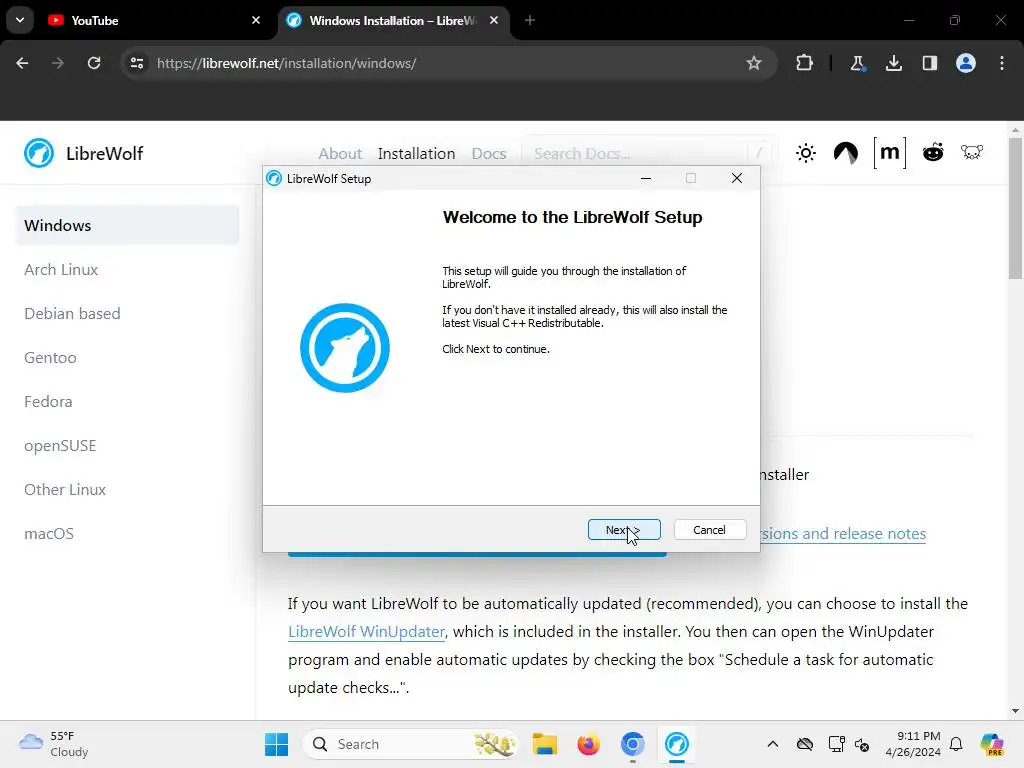Toggle light/dark theme sun icon
The image size is (1024, 768).
click(806, 153)
